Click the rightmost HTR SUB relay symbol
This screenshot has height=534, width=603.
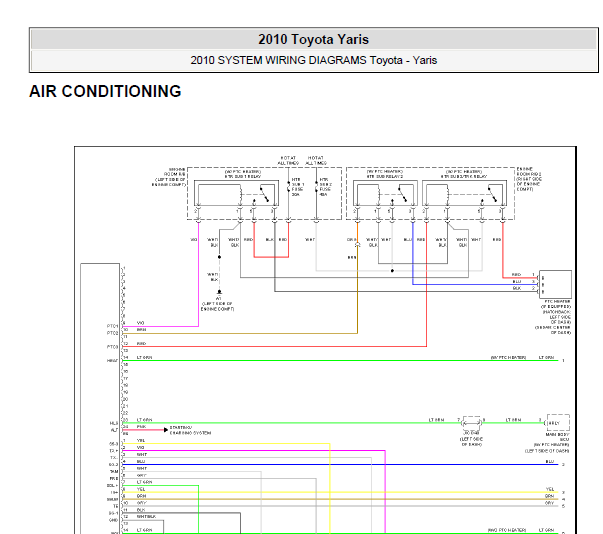465,193
